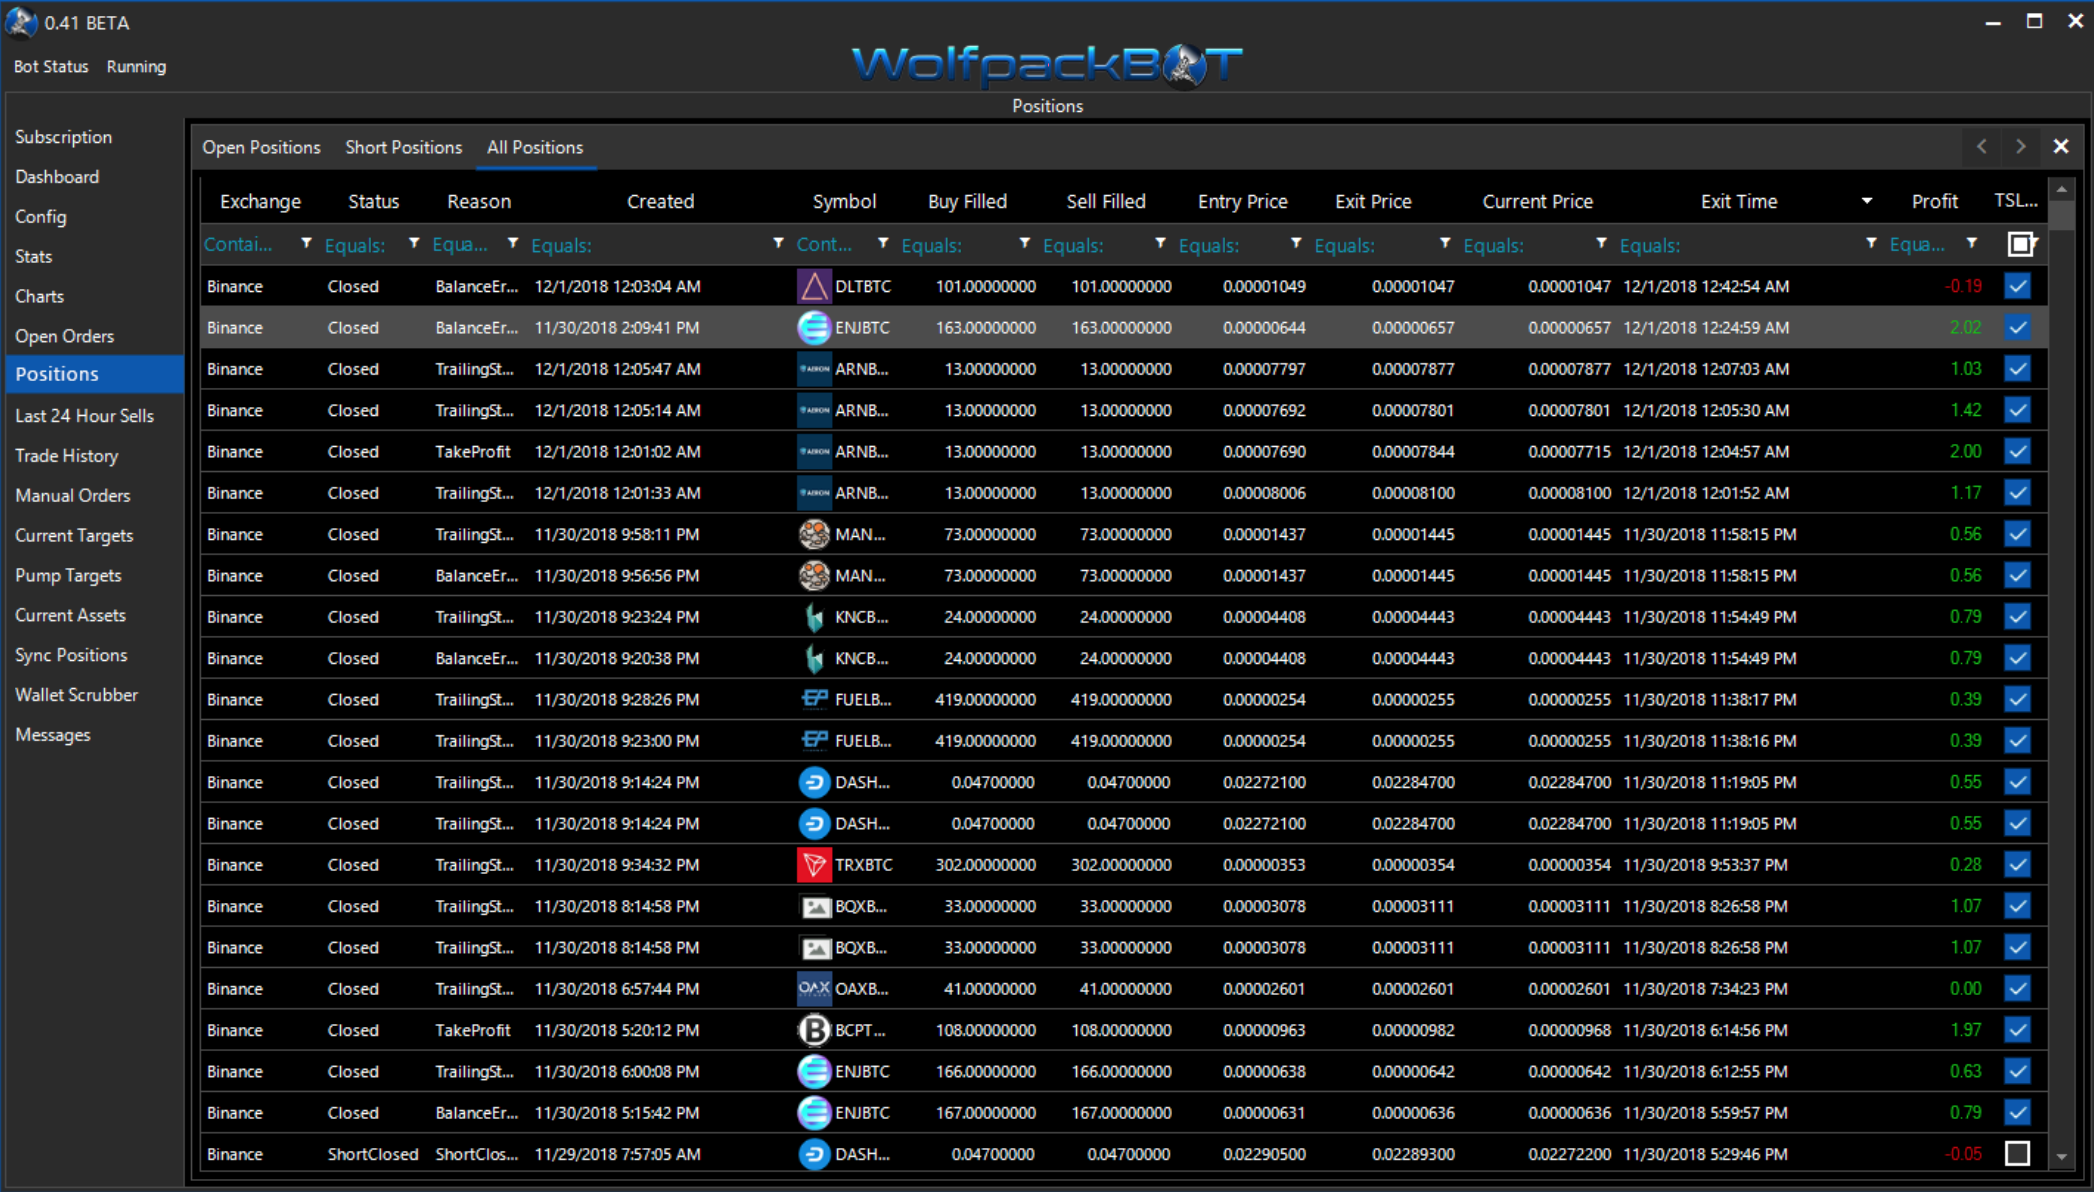The height and width of the screenshot is (1192, 2094).
Task: Switch to the Short Positions tab
Action: [404, 148]
